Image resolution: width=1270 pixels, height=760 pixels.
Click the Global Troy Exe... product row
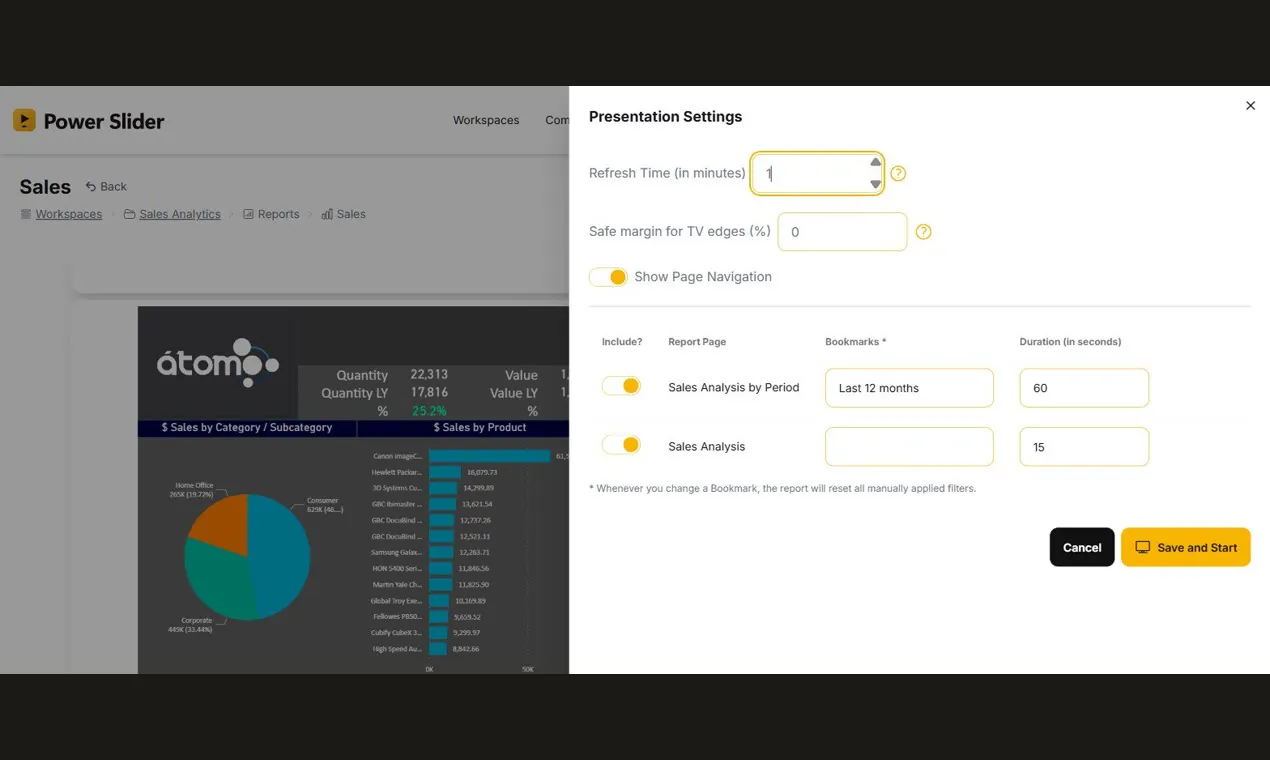coord(397,601)
